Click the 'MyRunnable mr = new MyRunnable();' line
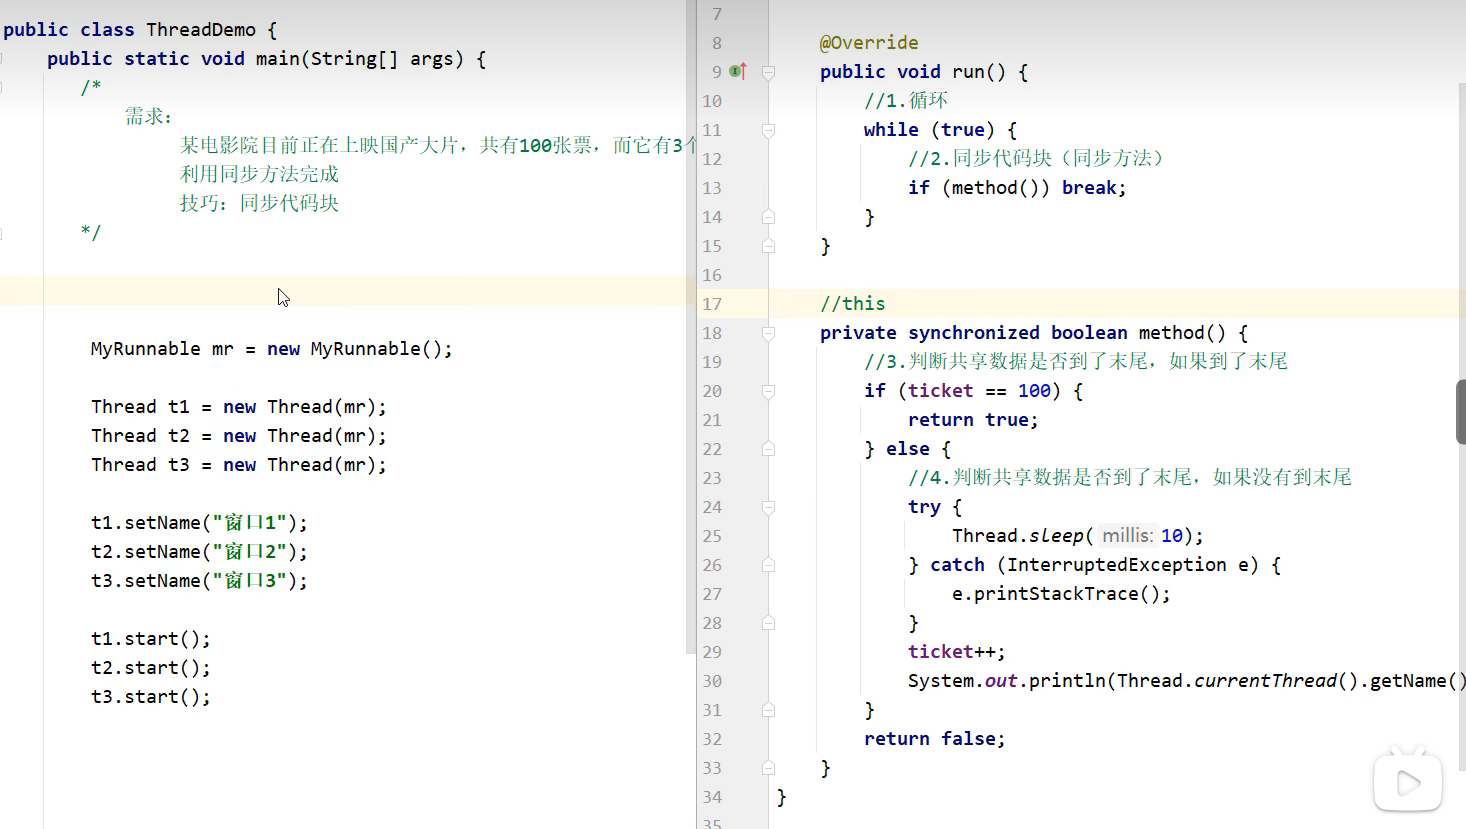 [271, 349]
